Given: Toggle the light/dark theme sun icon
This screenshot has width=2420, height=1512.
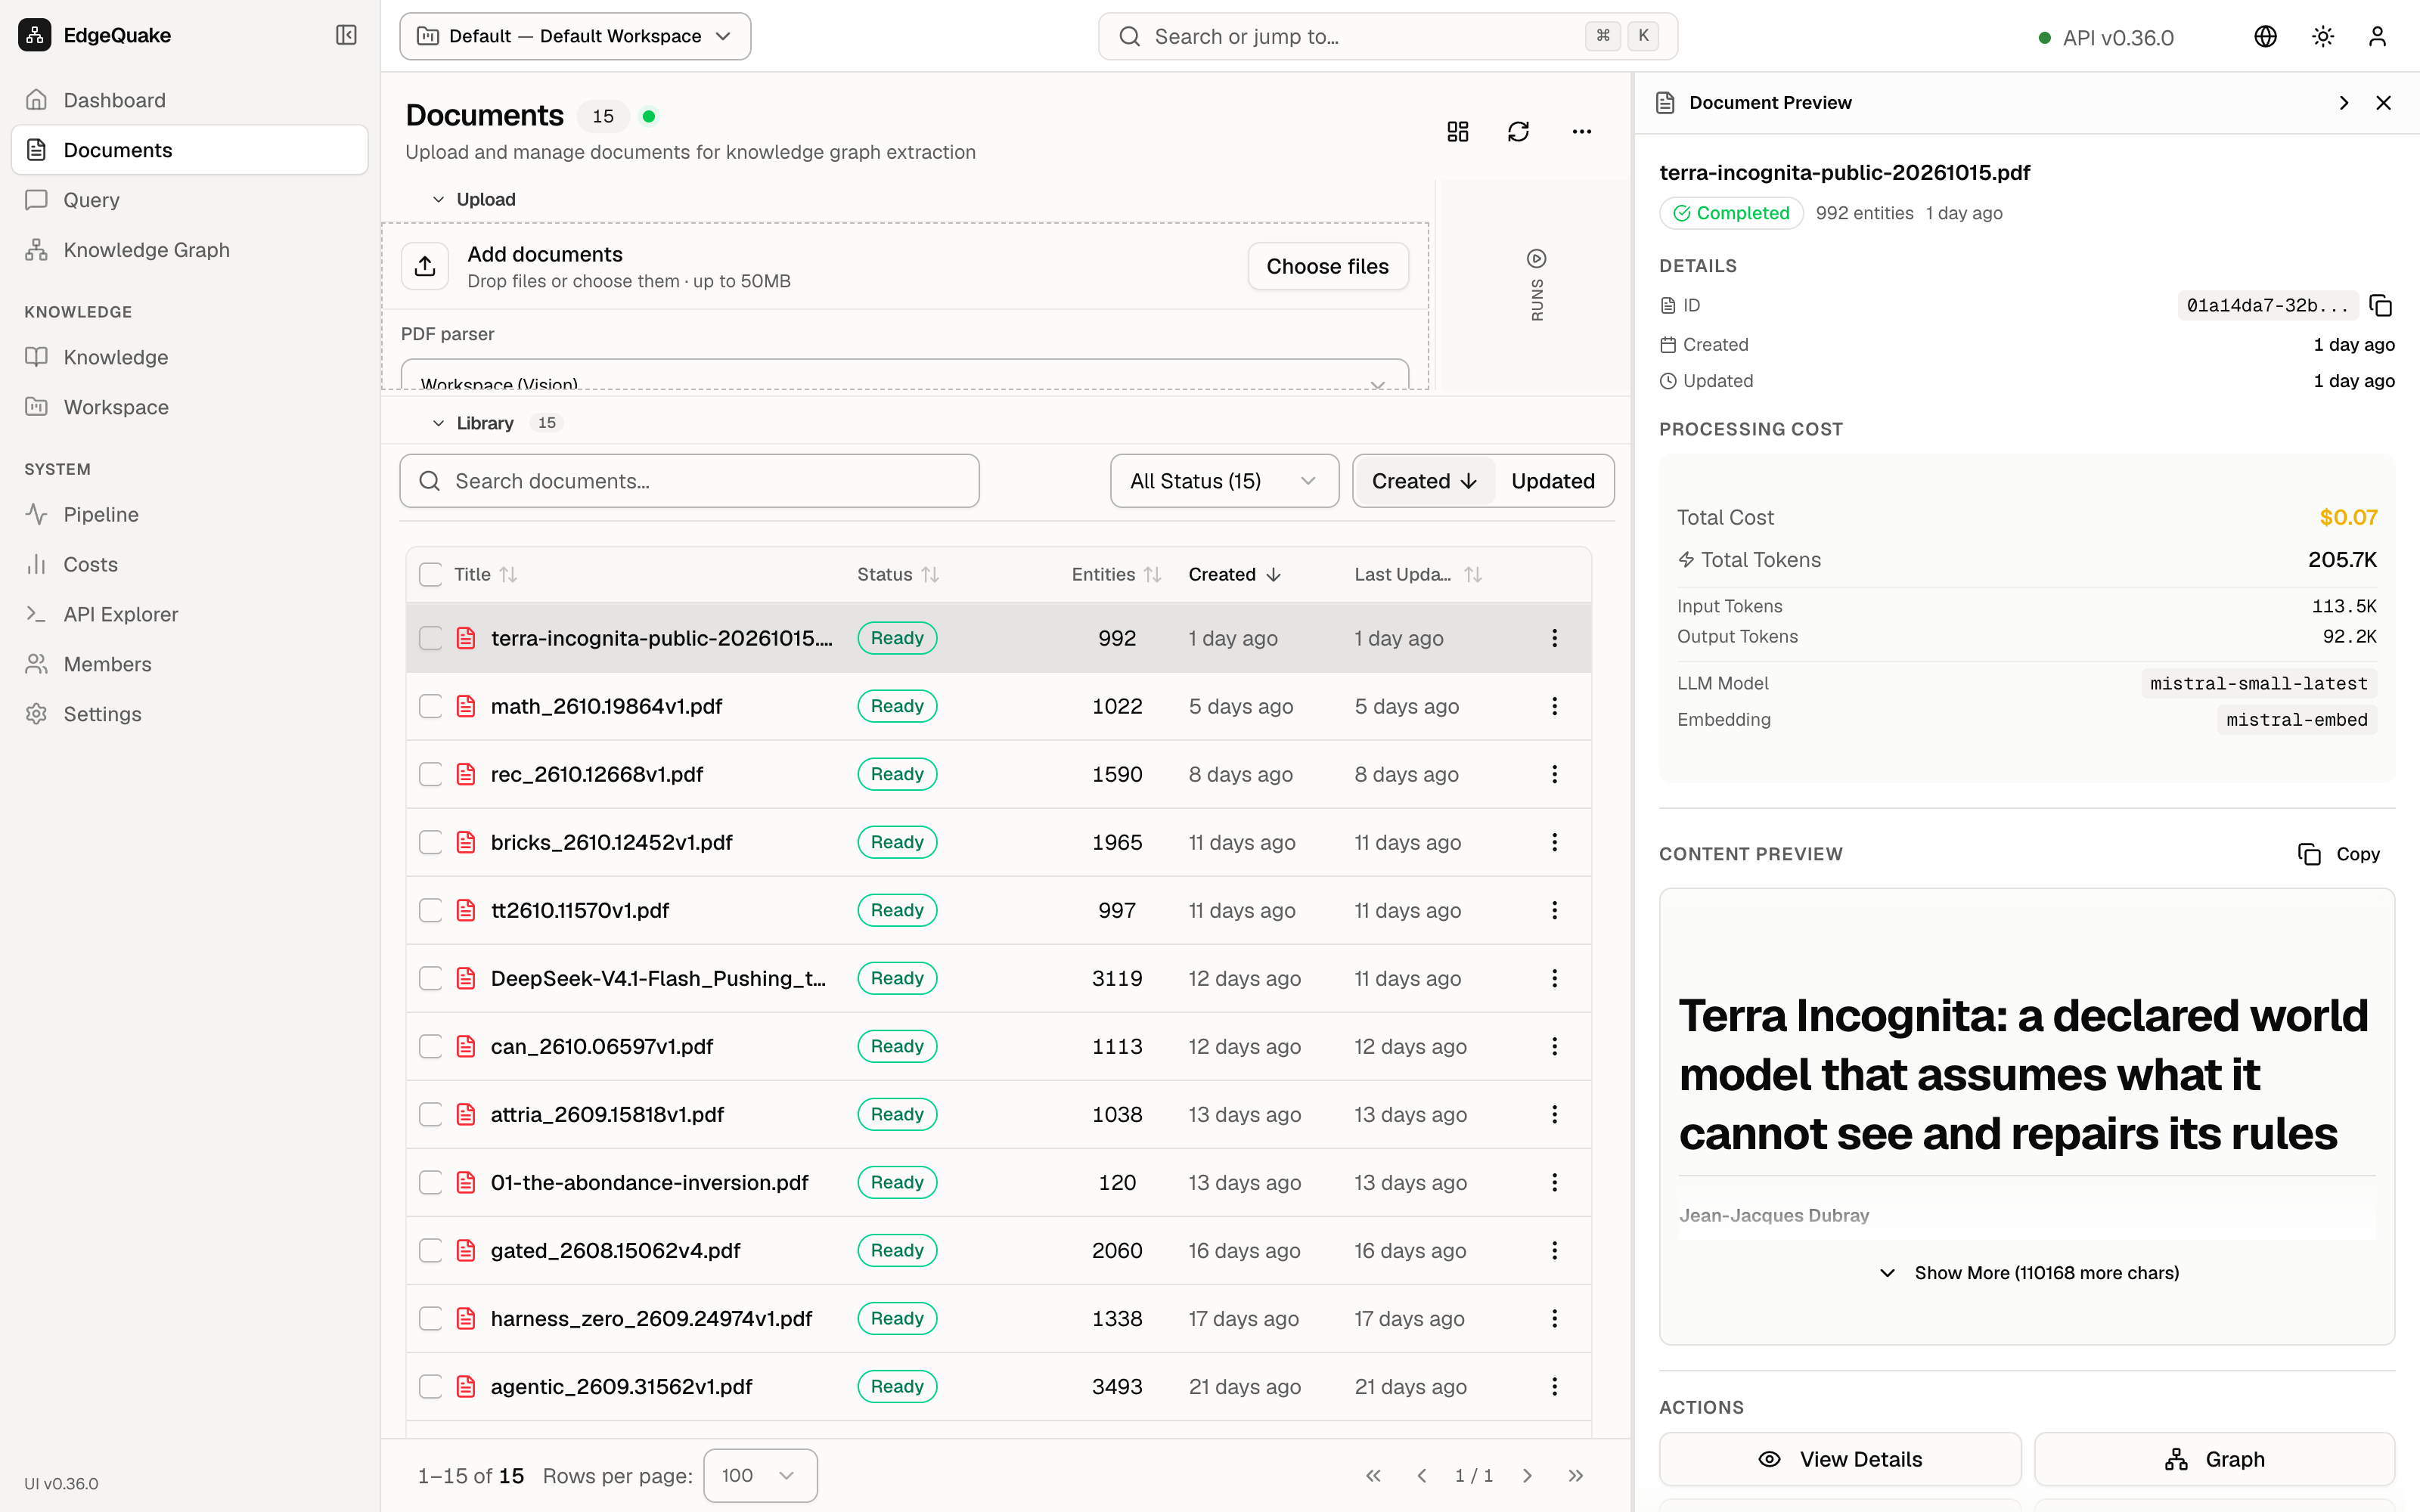Looking at the screenshot, I should (2322, 37).
